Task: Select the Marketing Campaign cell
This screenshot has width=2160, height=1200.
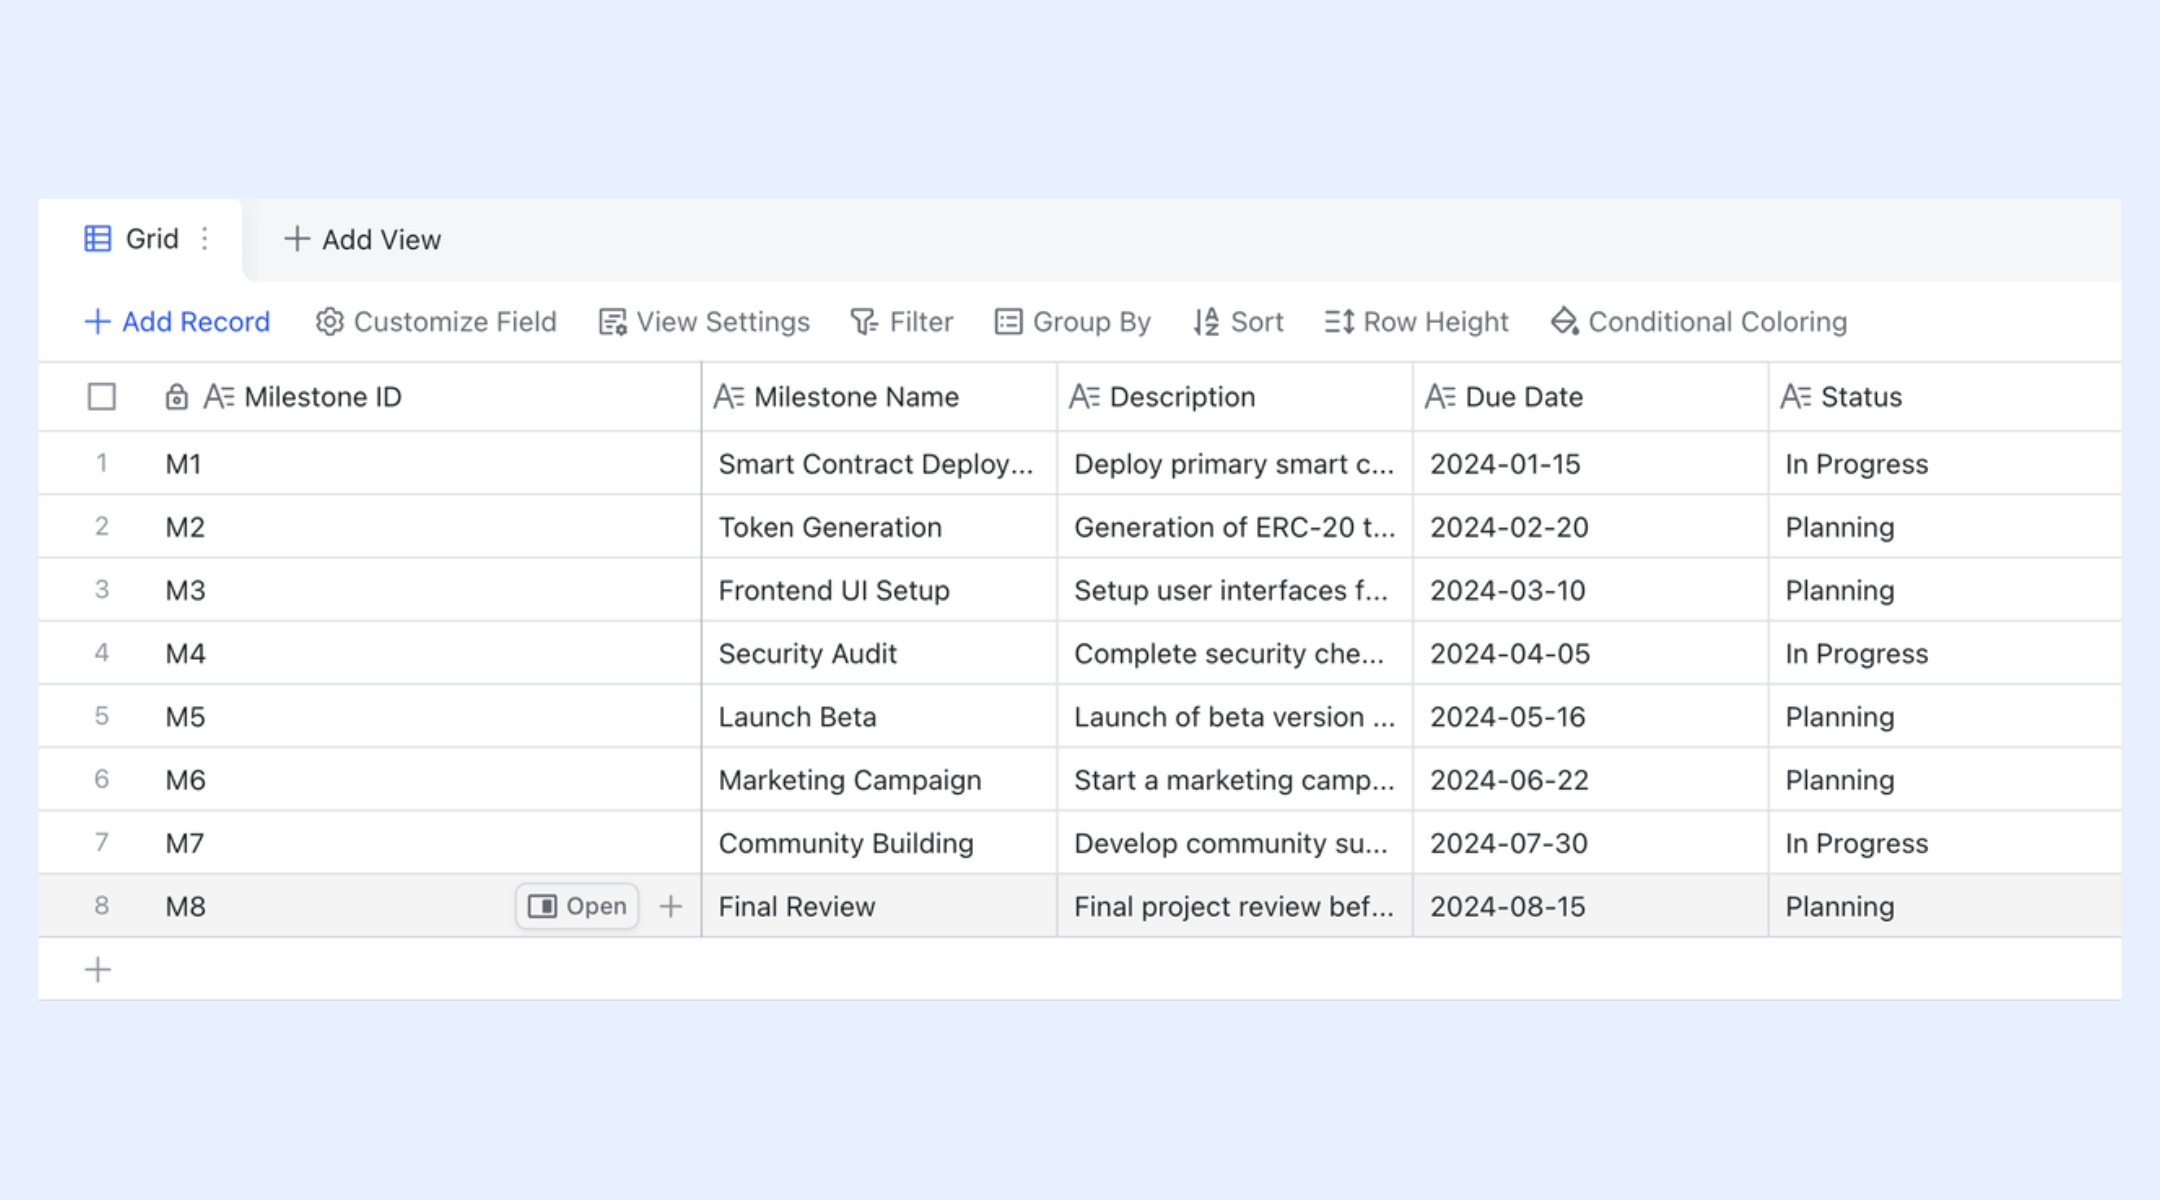Action: click(880, 780)
